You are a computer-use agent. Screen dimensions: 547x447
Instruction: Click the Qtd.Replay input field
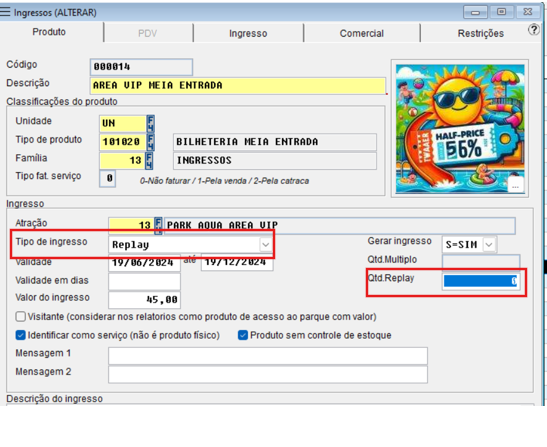(481, 281)
